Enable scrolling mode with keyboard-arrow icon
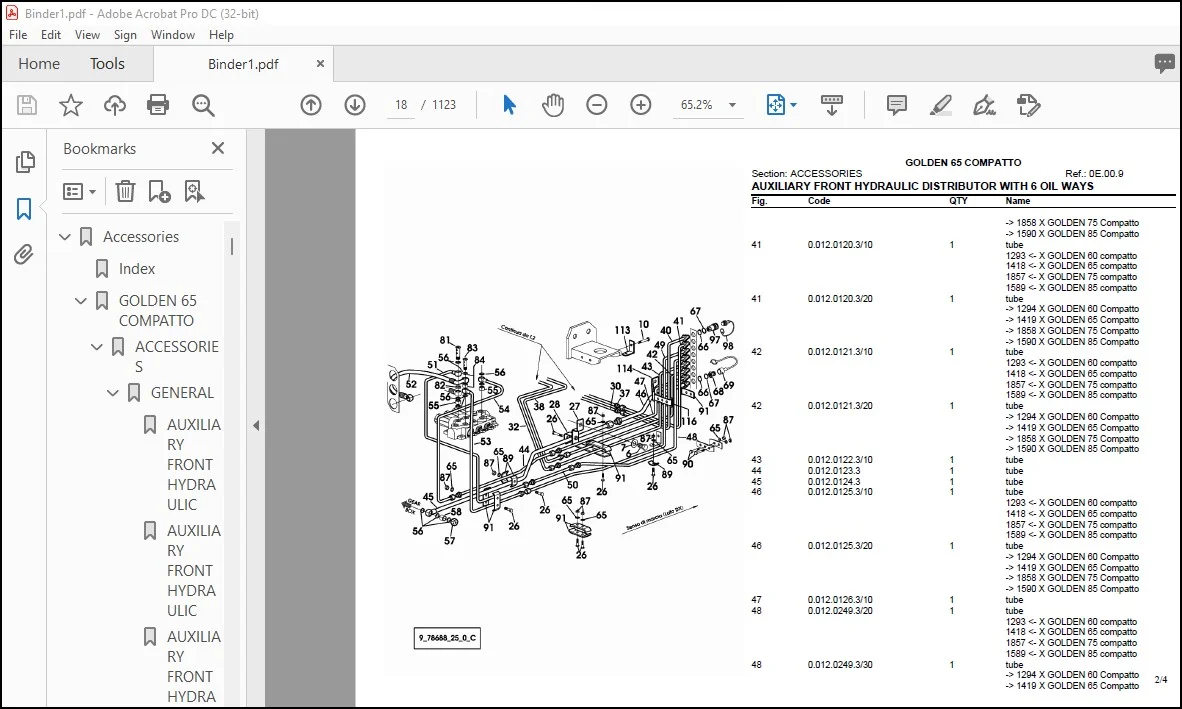The image size is (1182, 709). [831, 105]
